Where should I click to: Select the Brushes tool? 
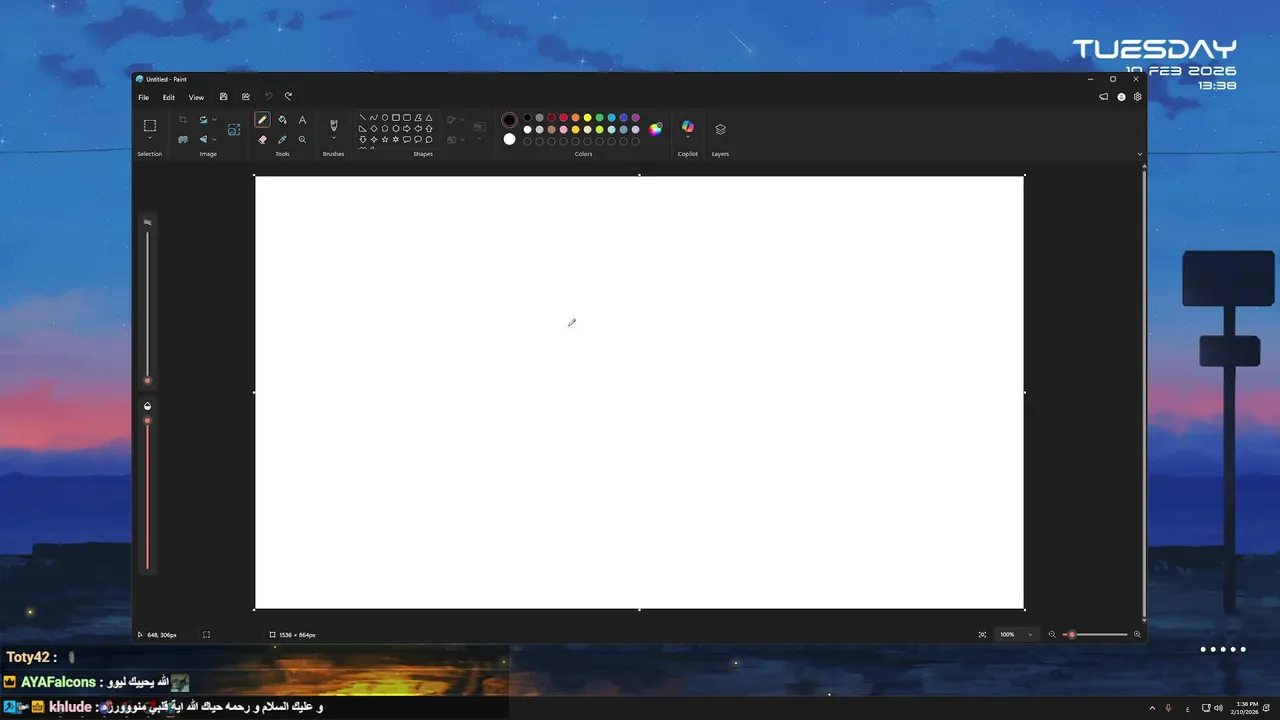pos(333,125)
